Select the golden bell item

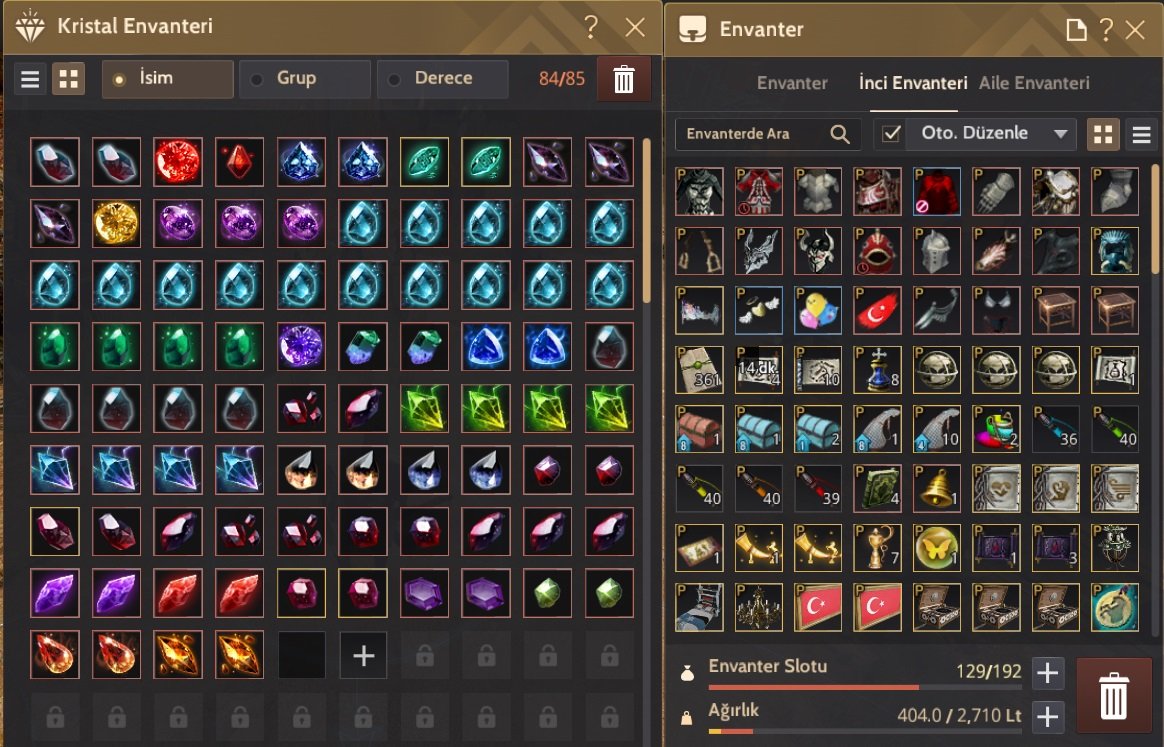pyautogui.click(x=936, y=489)
